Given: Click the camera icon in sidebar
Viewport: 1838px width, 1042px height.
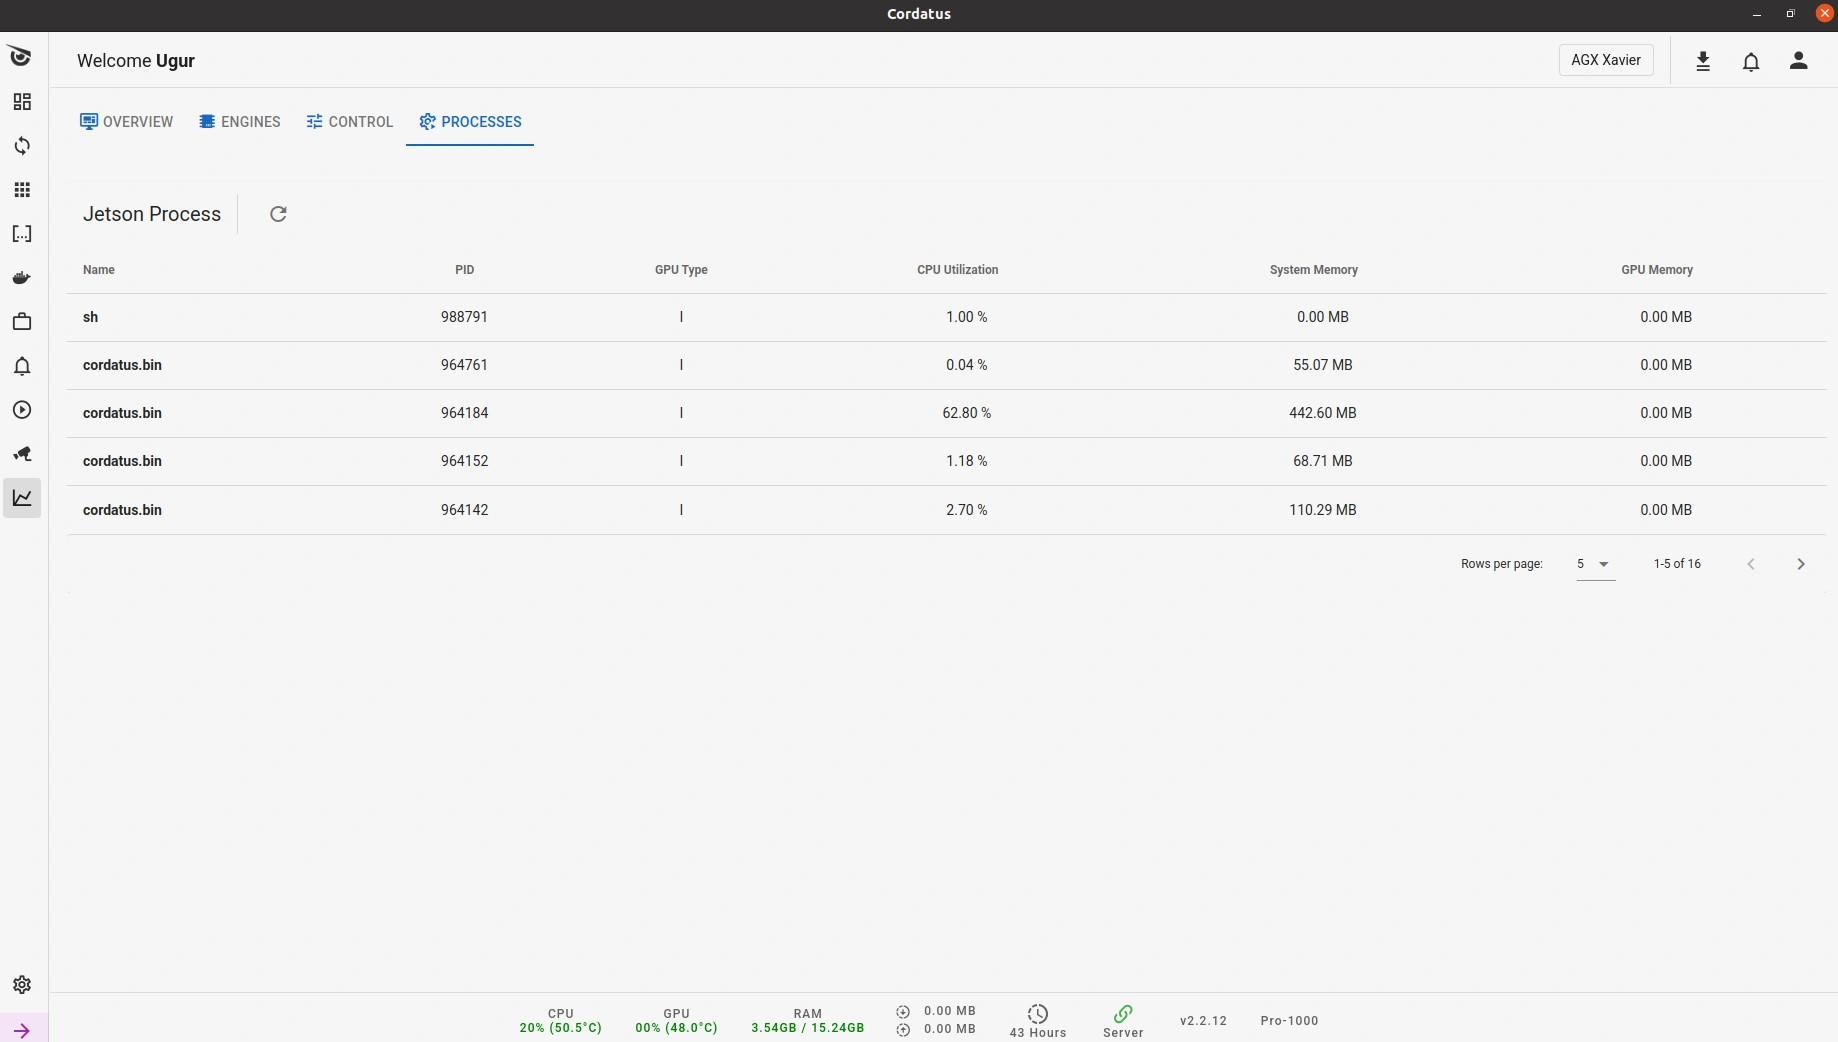Looking at the screenshot, I should coord(22,454).
